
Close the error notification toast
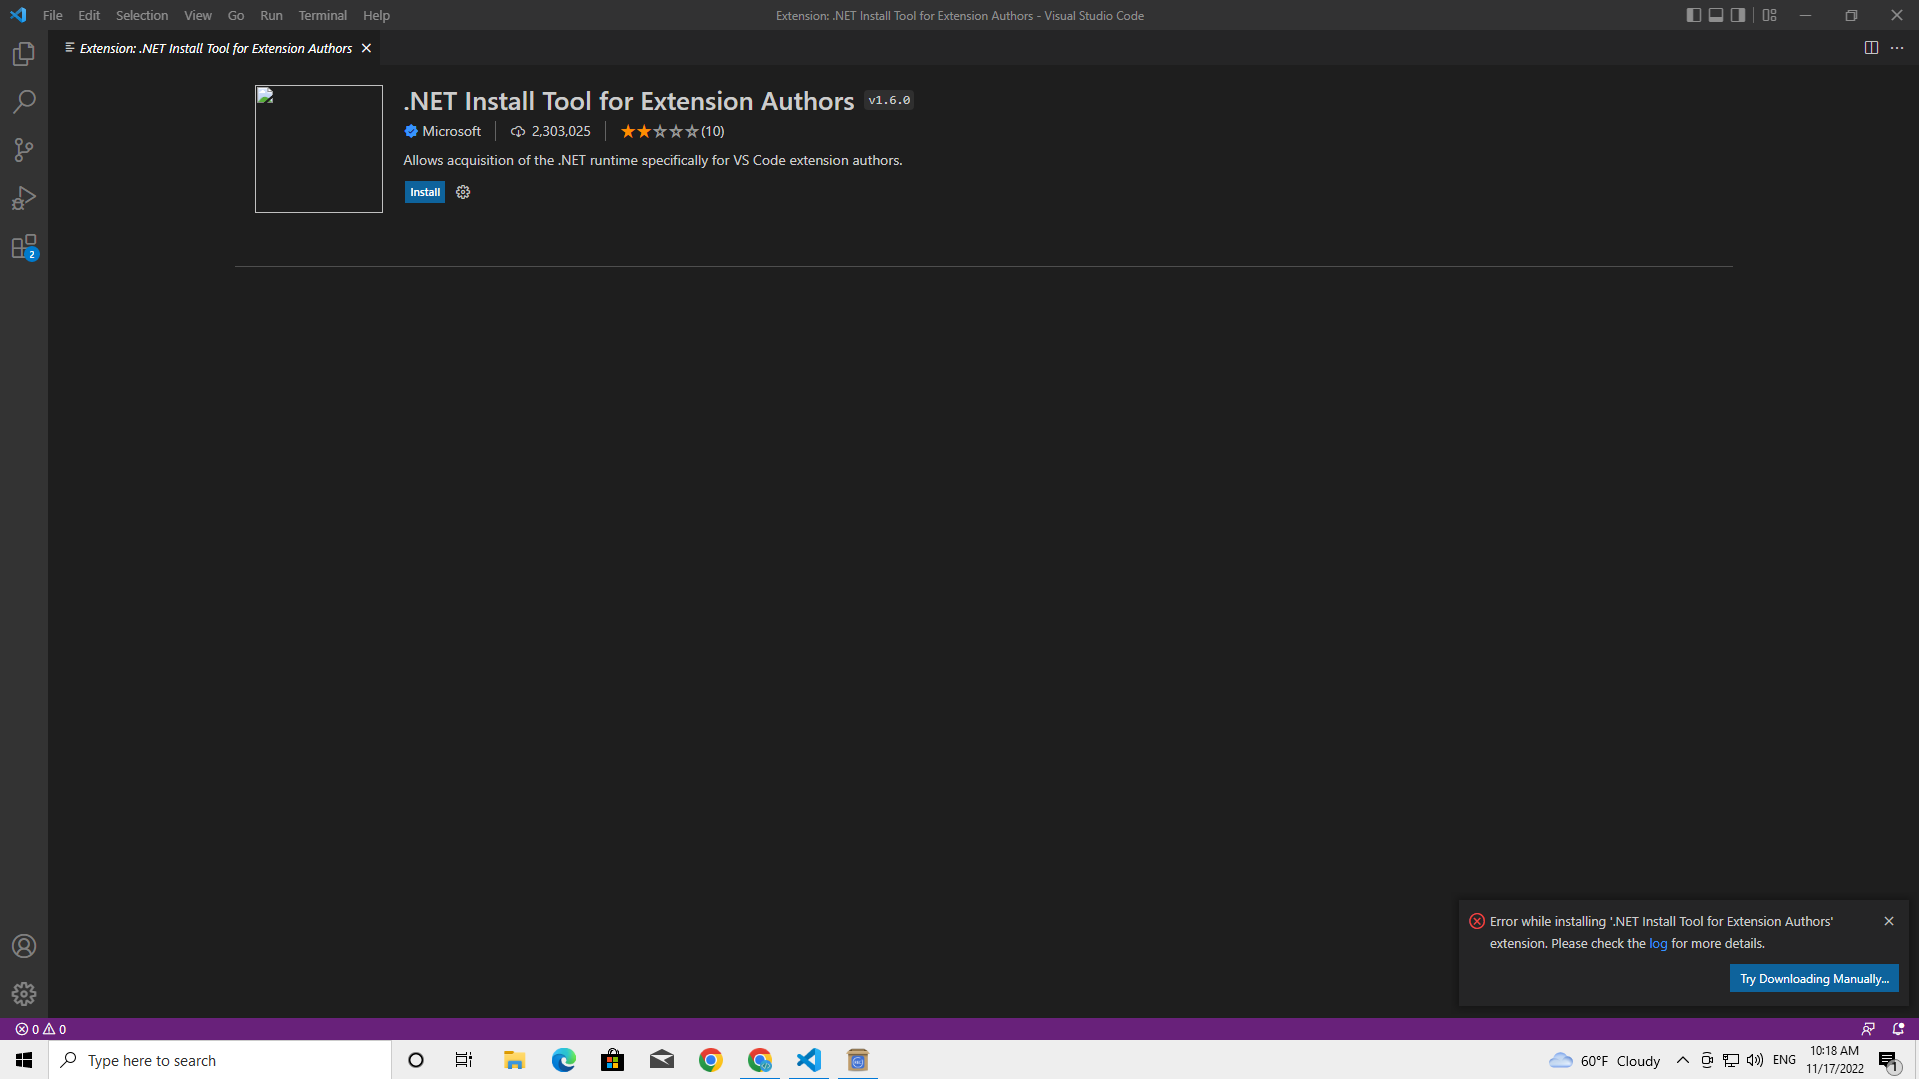[x=1889, y=921]
